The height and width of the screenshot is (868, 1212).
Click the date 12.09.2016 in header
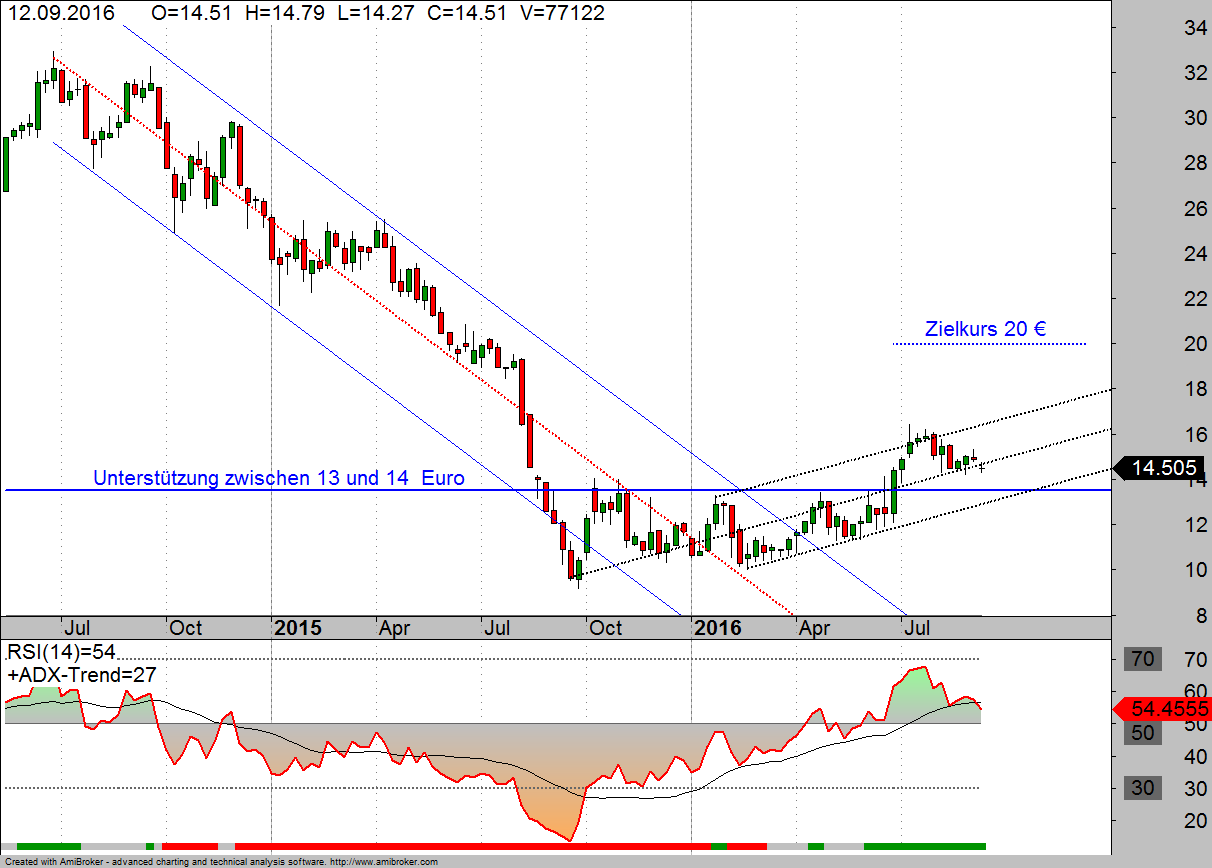pyautogui.click(x=60, y=13)
